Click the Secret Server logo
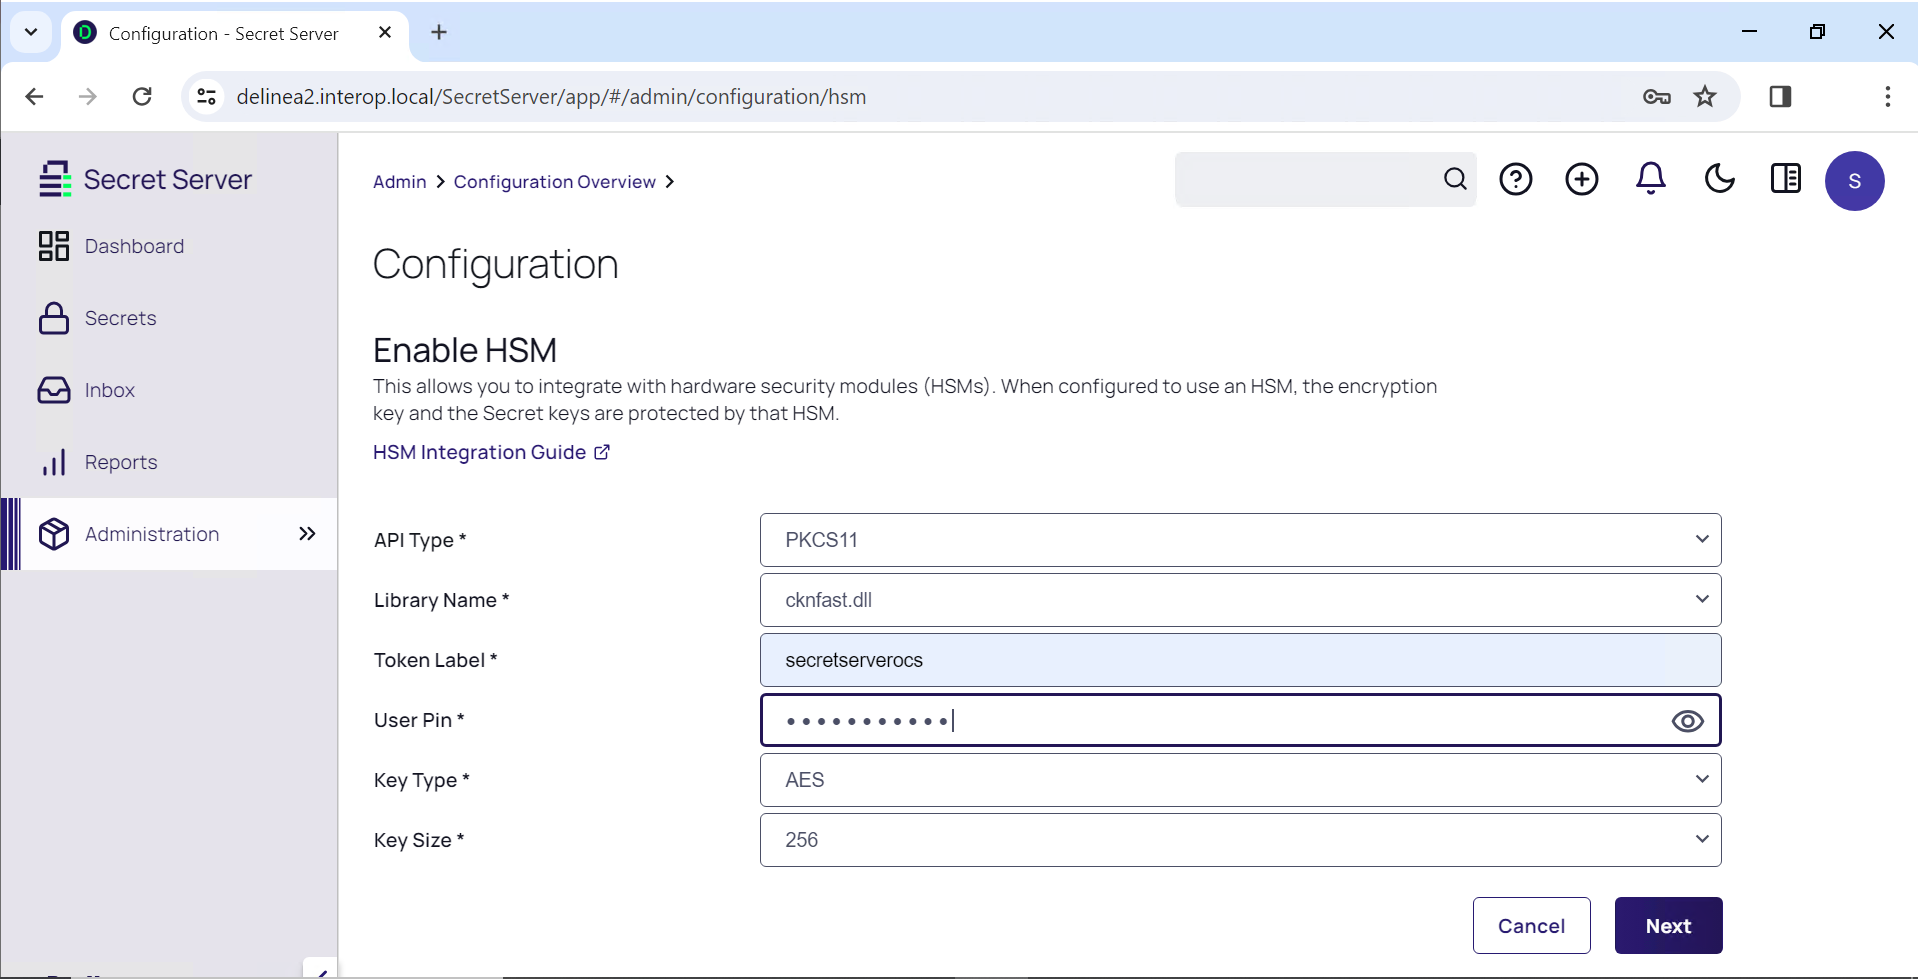 point(145,179)
